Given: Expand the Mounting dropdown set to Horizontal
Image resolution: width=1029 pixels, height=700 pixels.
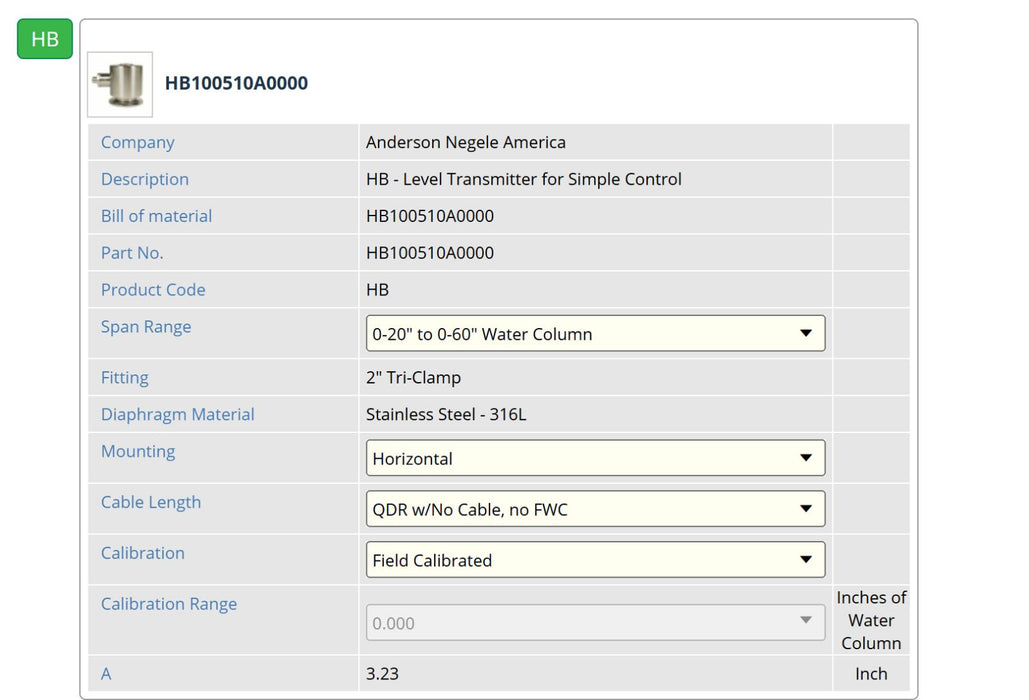Looking at the screenshot, I should 595,459.
